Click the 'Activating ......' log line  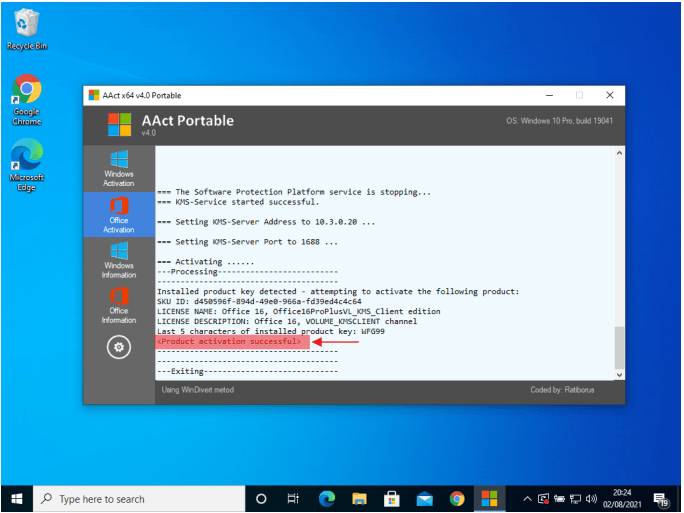205,262
